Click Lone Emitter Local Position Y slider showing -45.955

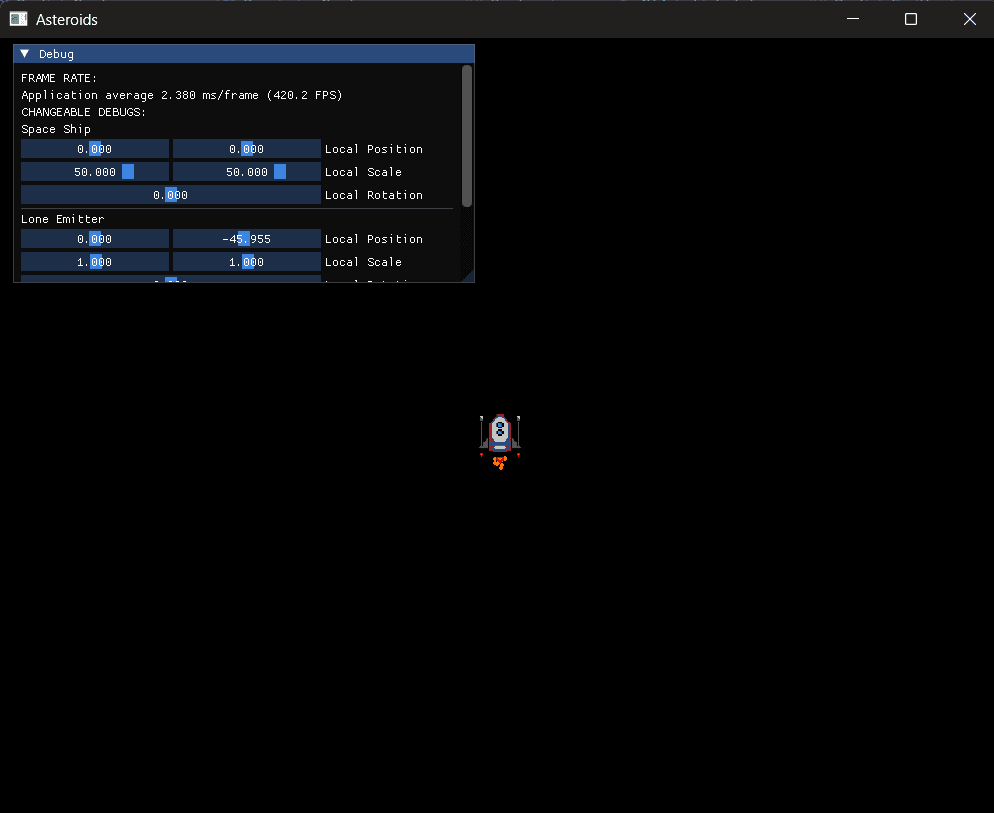click(247, 239)
